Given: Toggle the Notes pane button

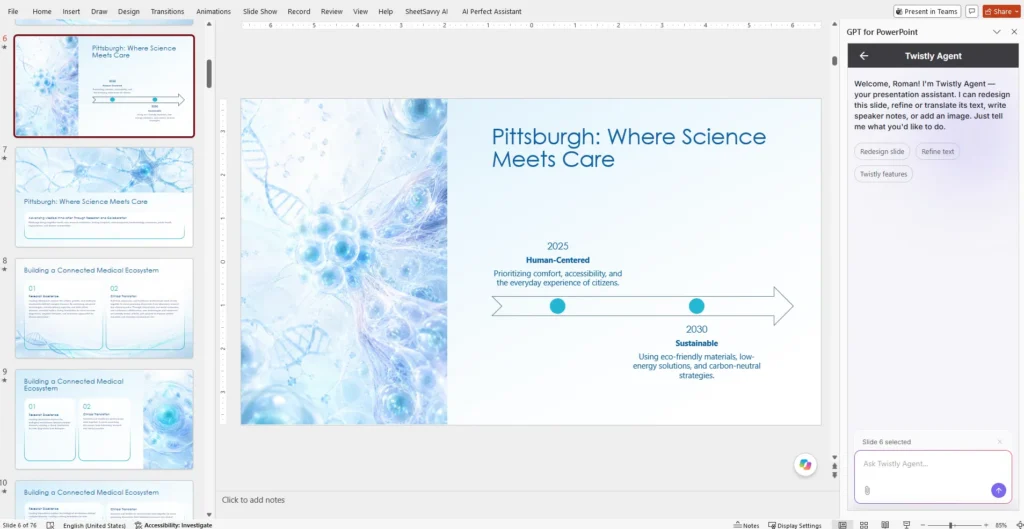Looking at the screenshot, I should (x=746, y=525).
